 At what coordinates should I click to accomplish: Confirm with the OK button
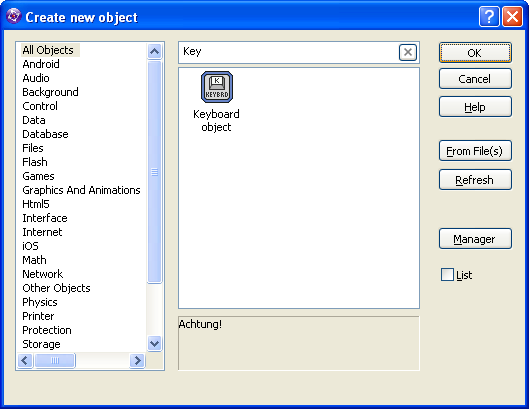click(475, 53)
